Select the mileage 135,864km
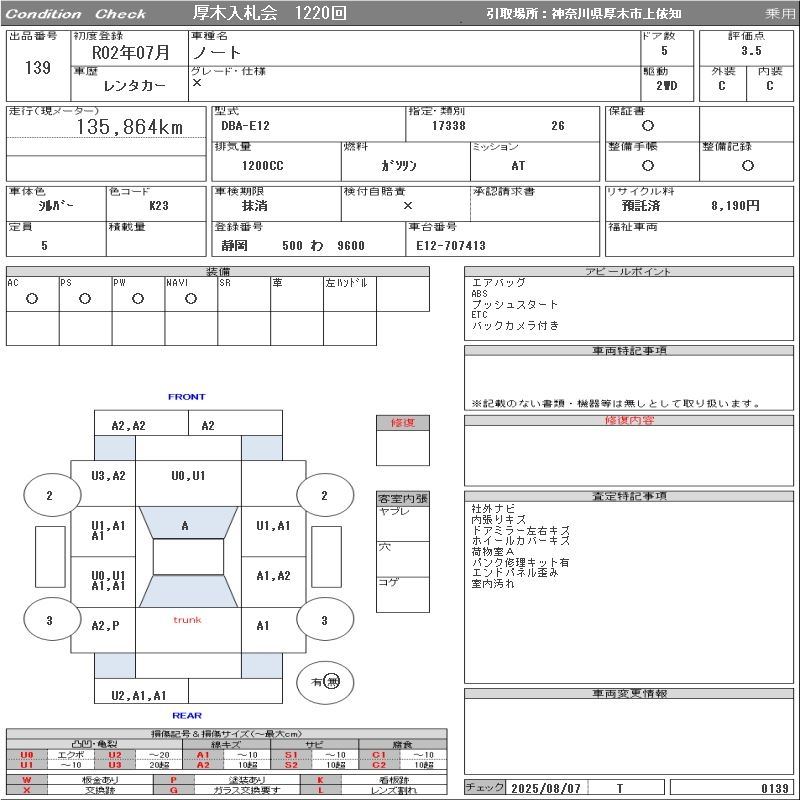Image resolution: width=800 pixels, height=800 pixels. (x=130, y=127)
